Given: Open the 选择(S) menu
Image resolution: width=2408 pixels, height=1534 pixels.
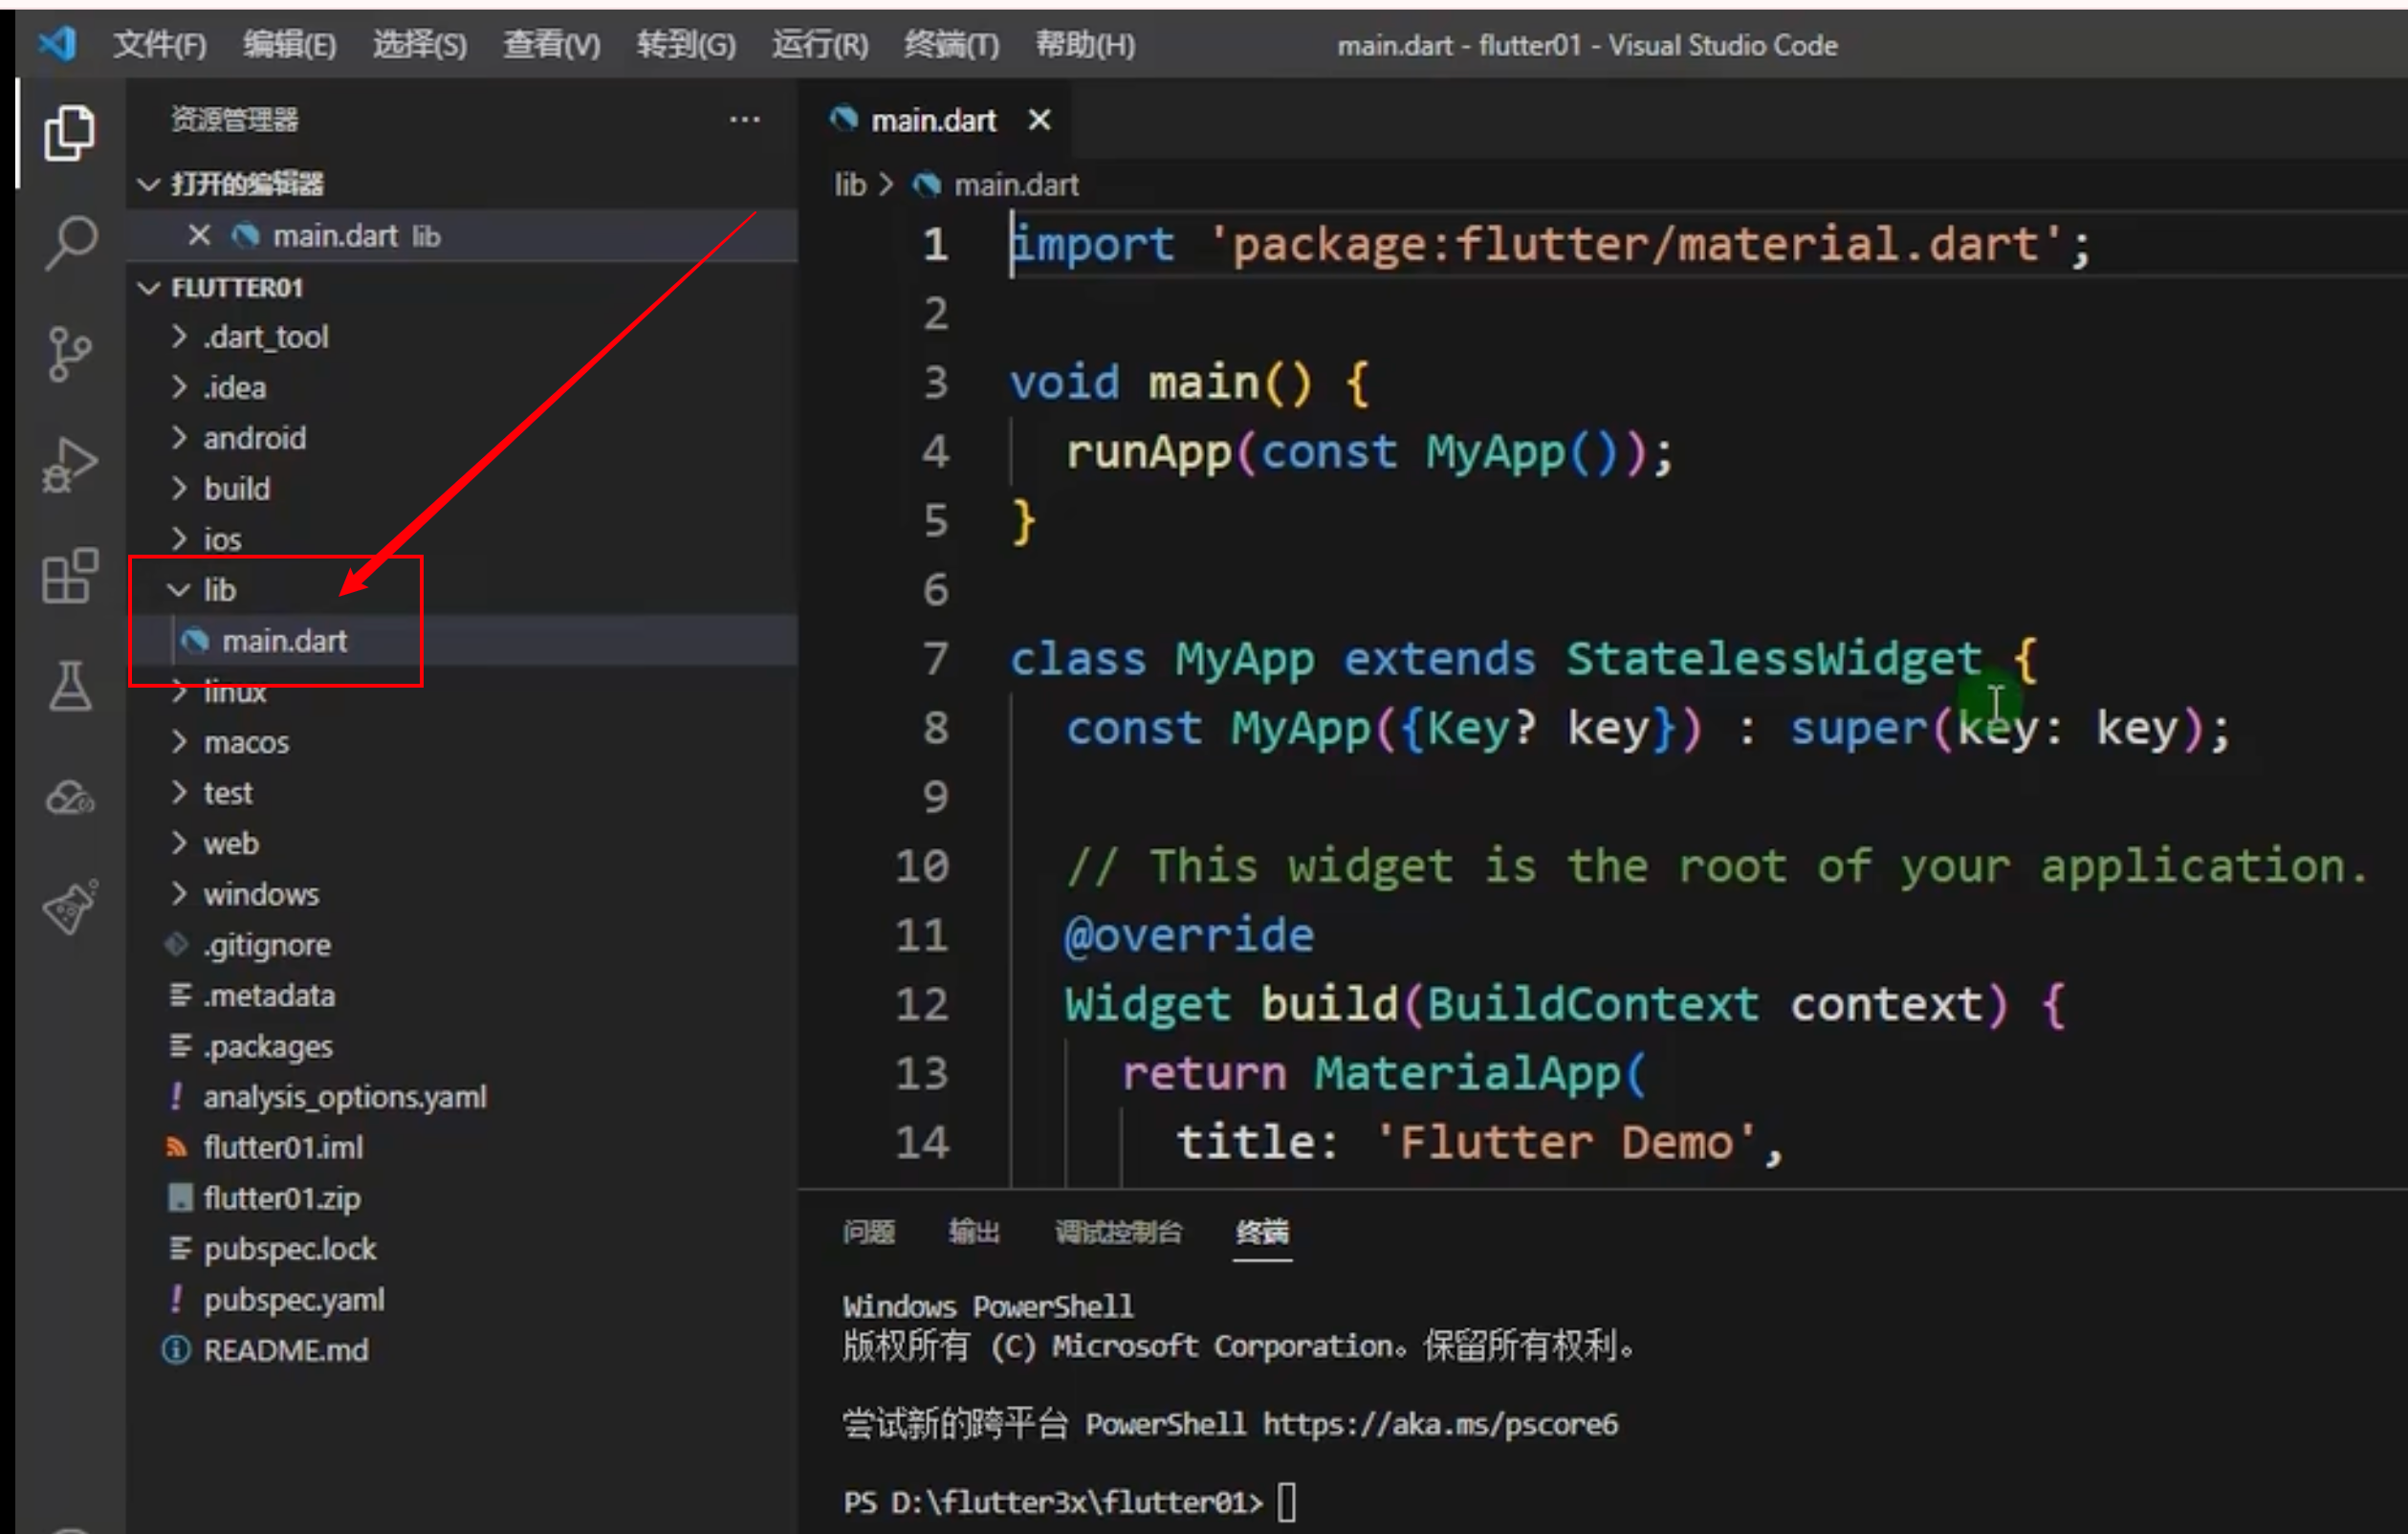Looking at the screenshot, I should [x=420, y=44].
